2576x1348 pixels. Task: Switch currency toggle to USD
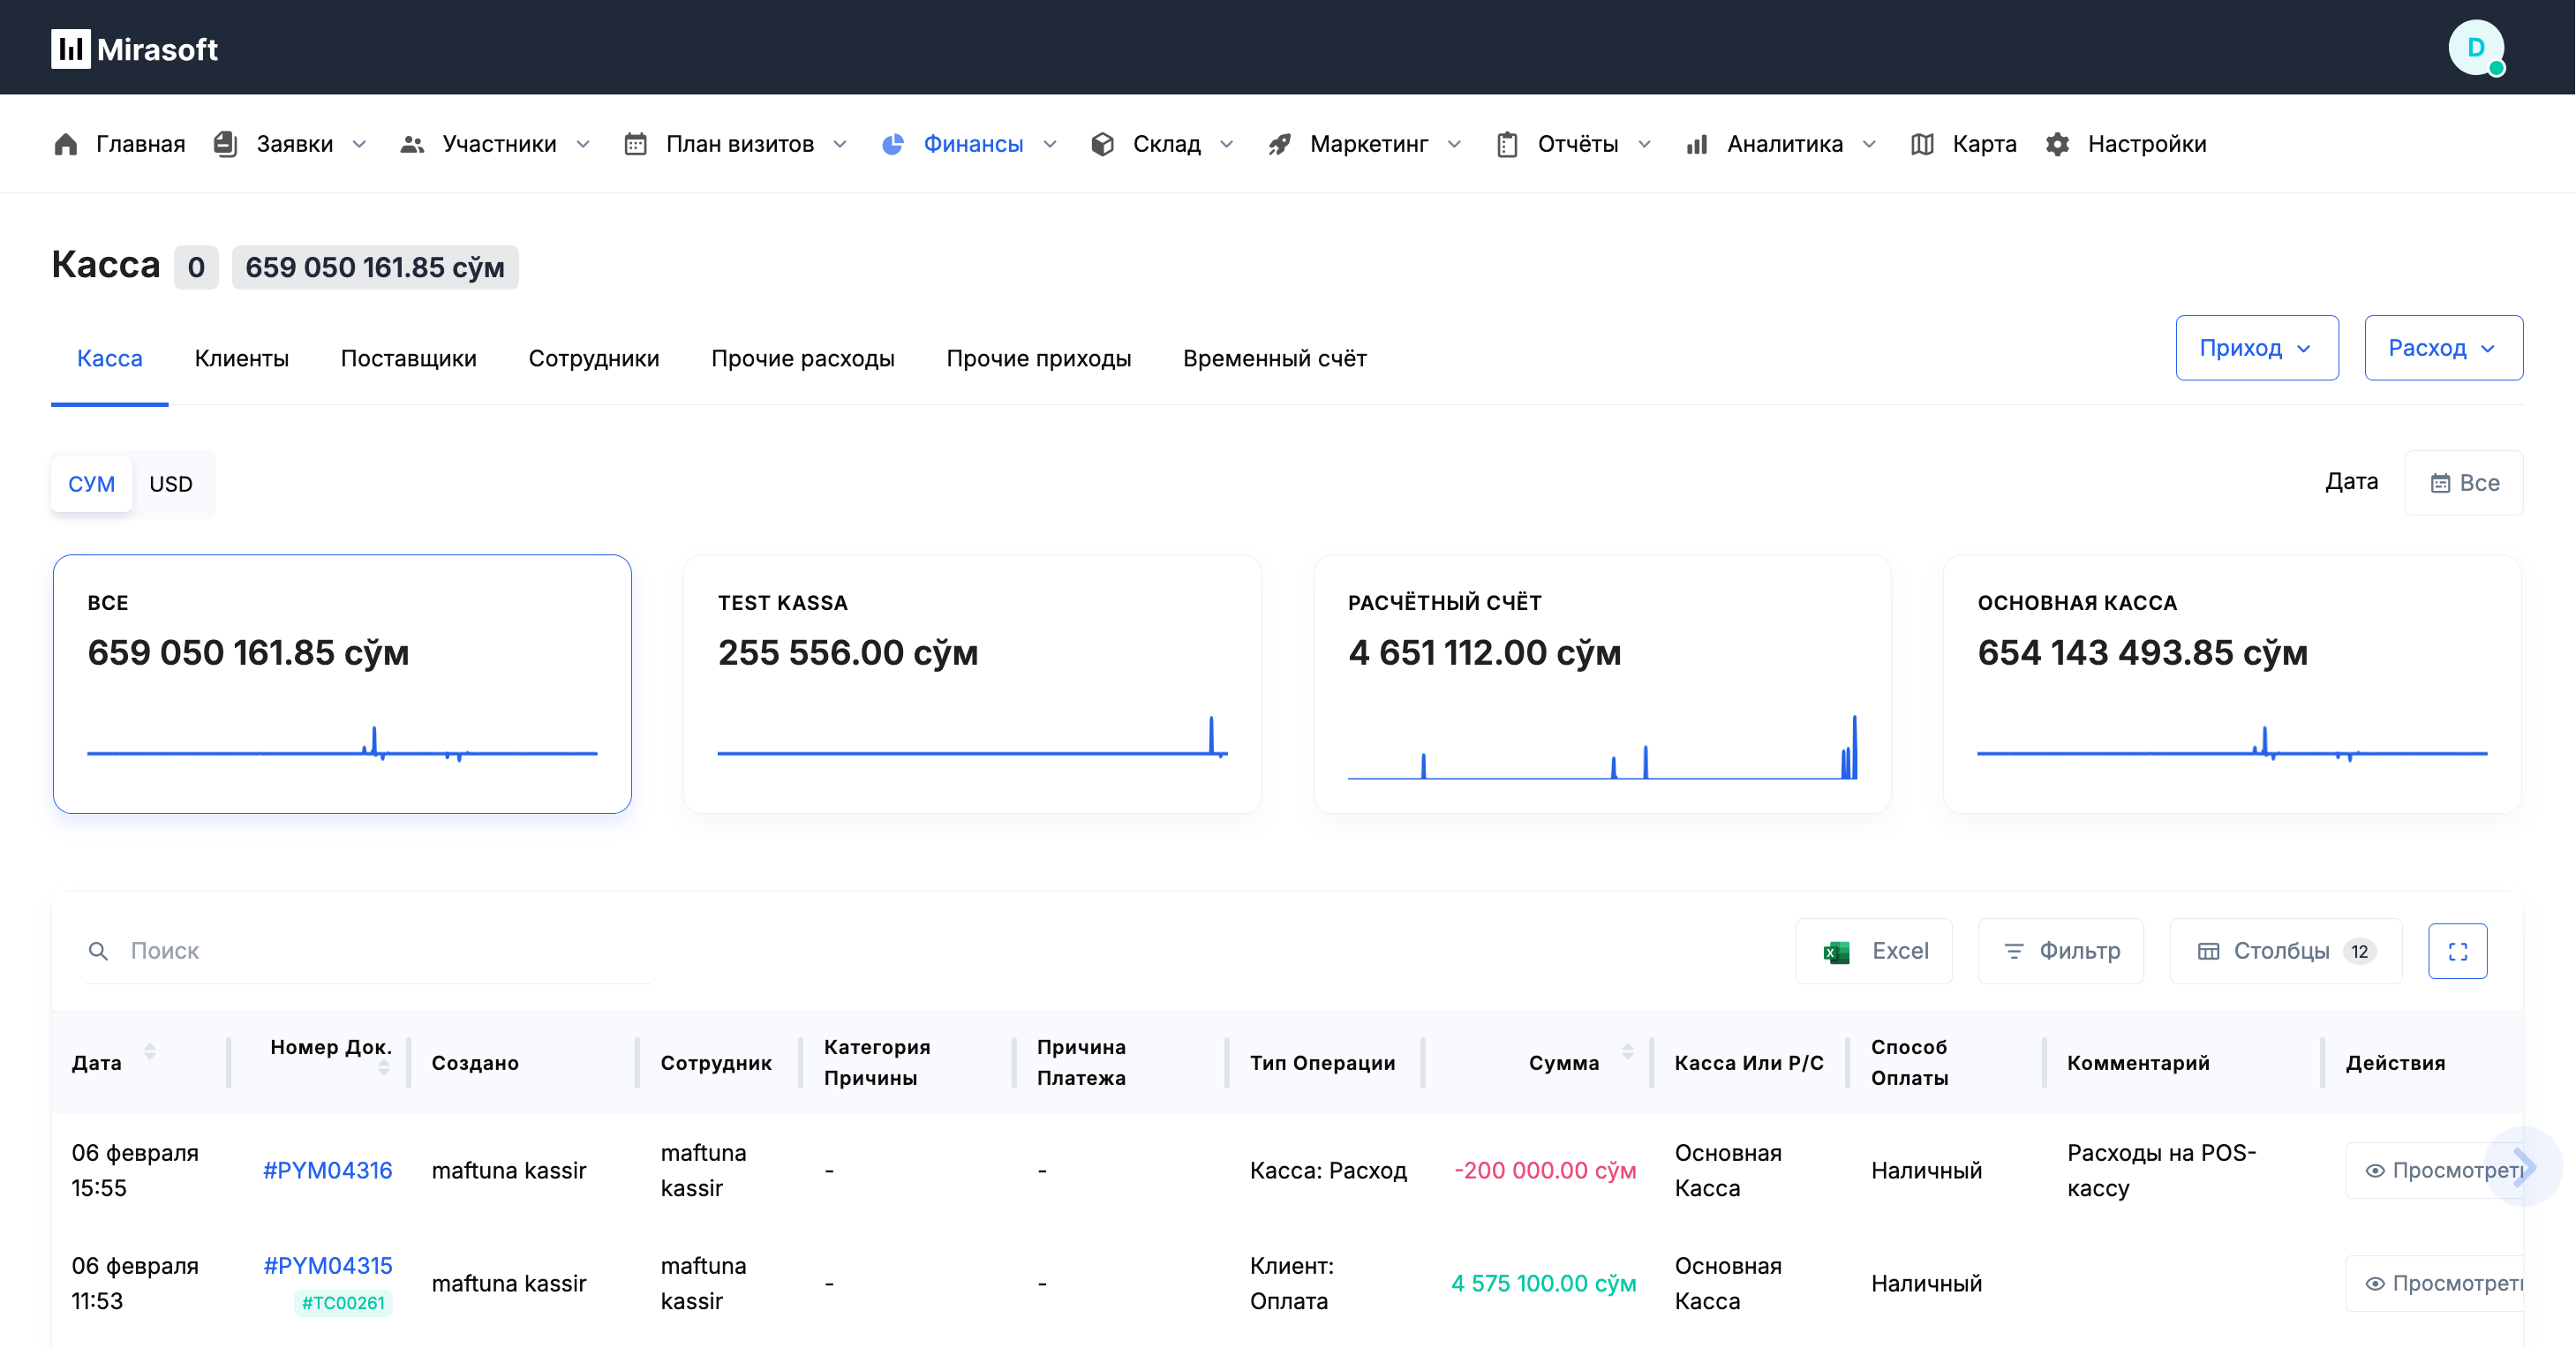click(x=171, y=484)
